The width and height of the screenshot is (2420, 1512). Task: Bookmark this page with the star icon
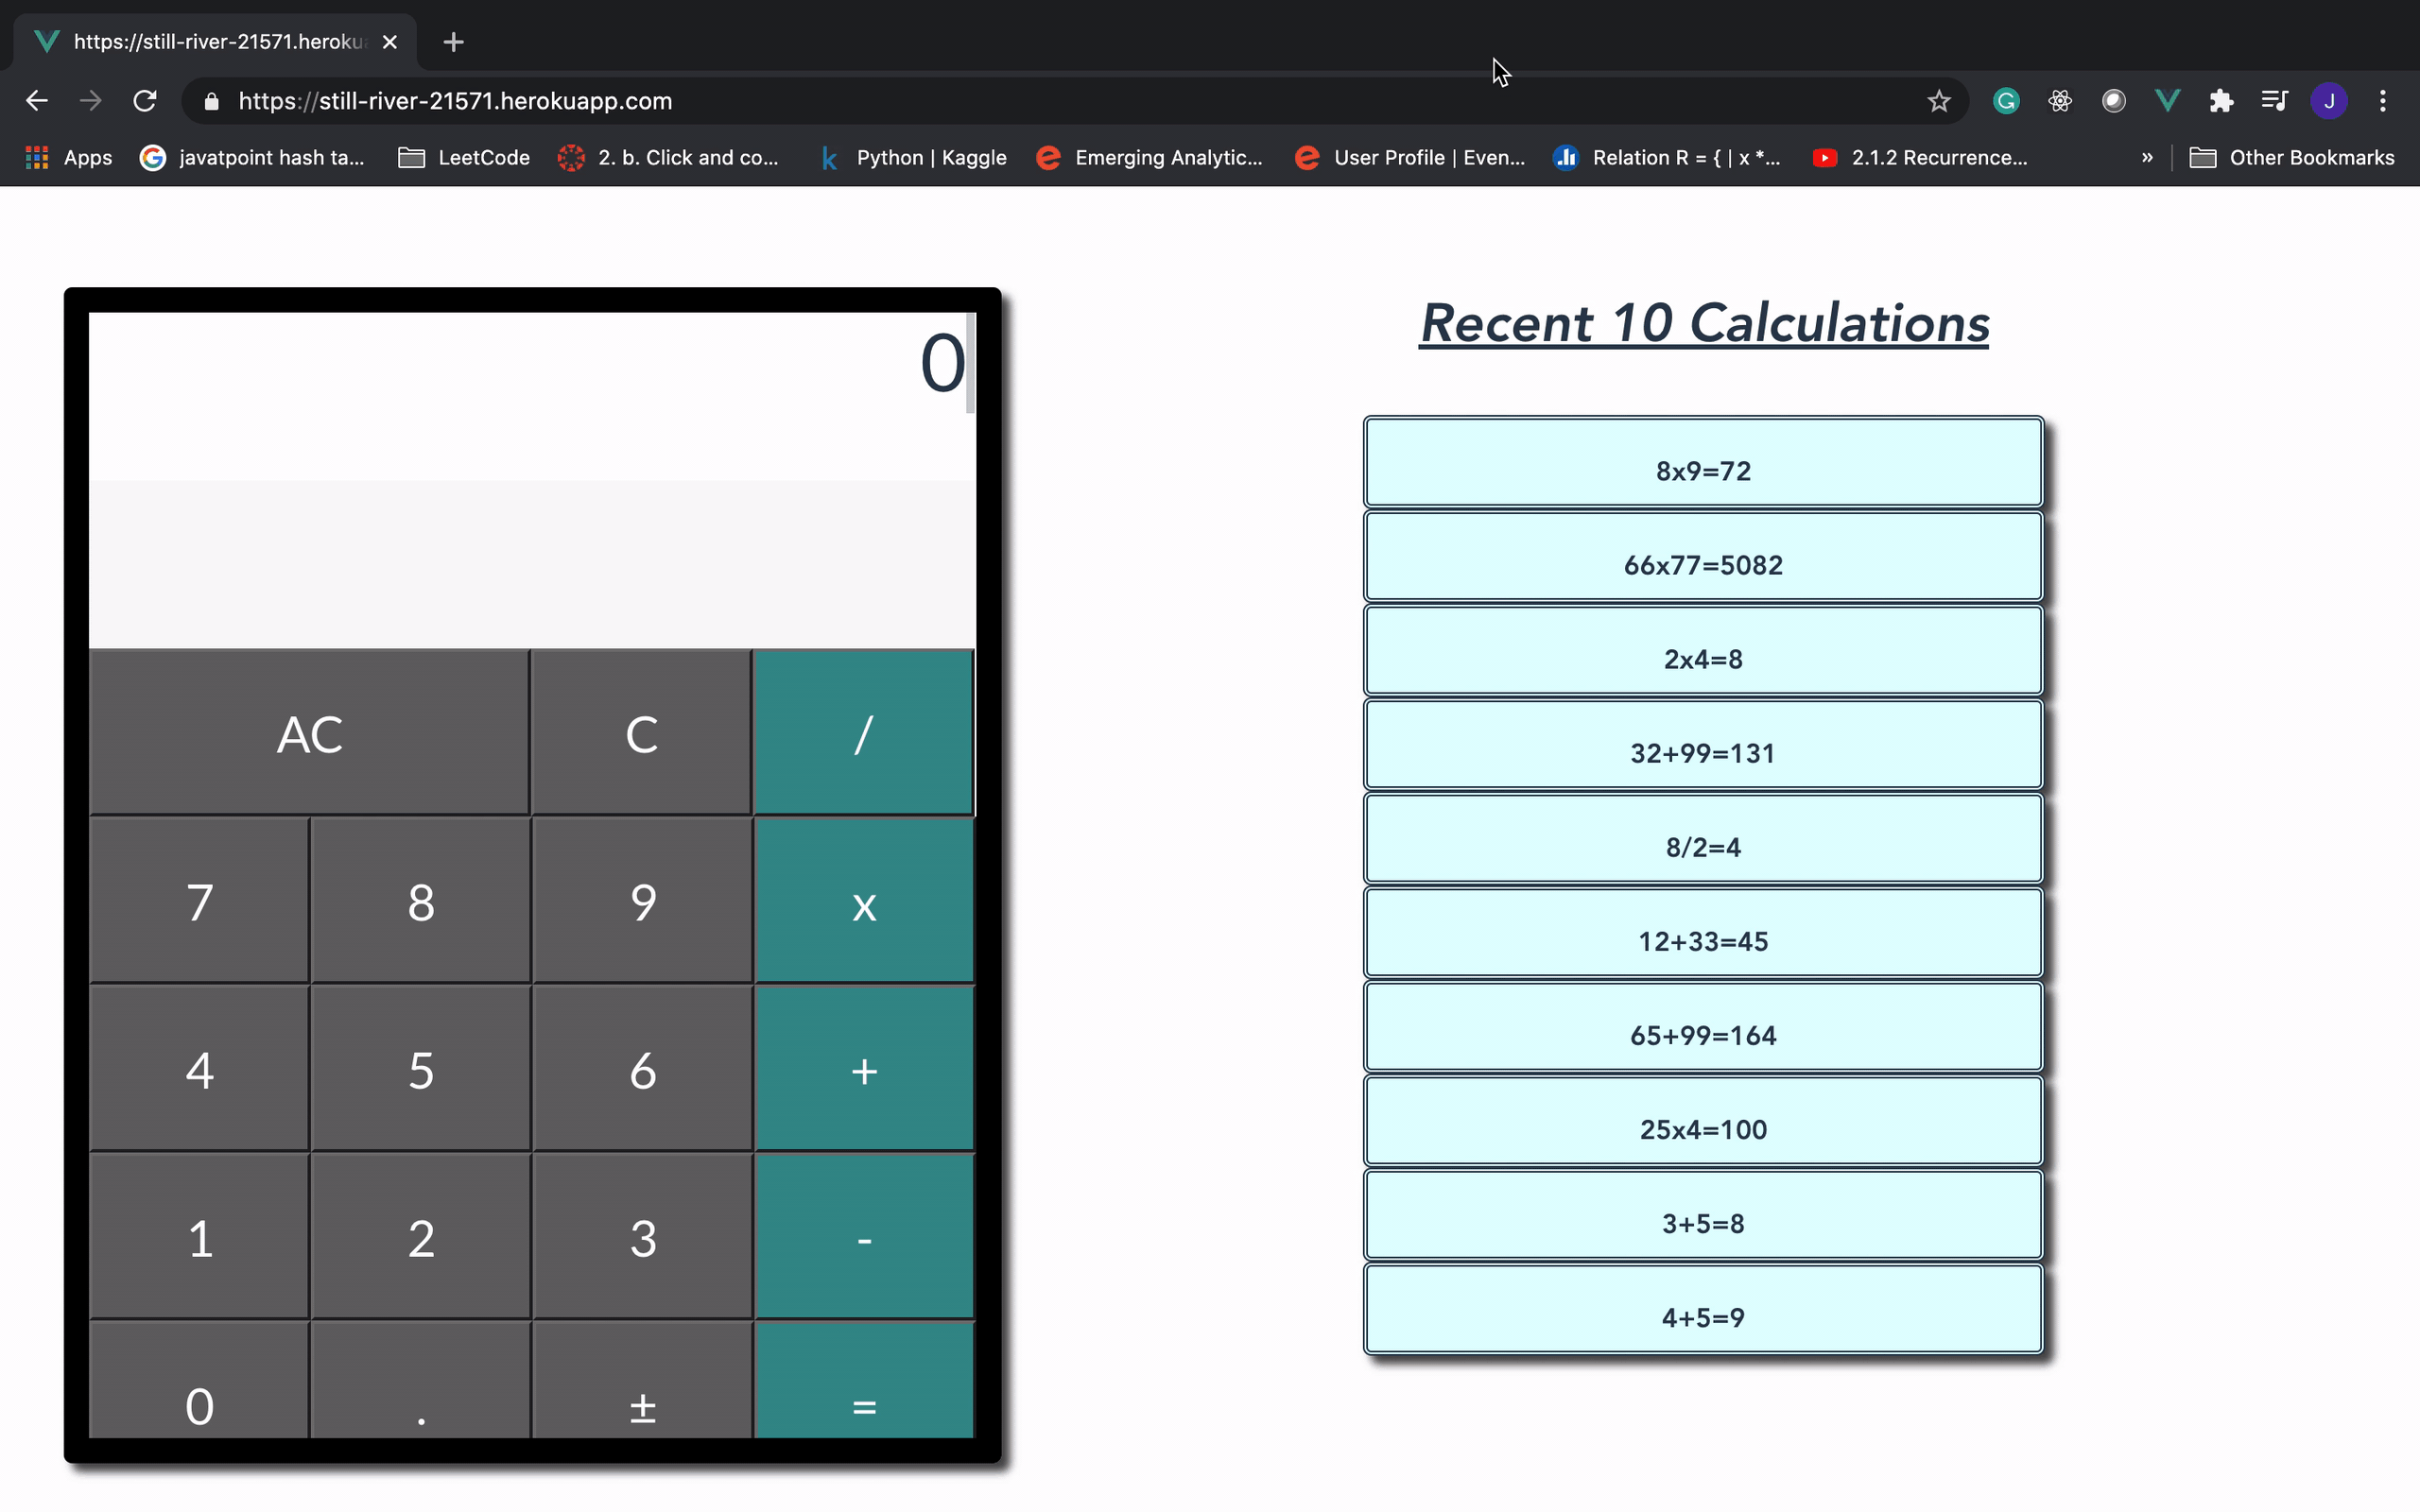point(1939,101)
